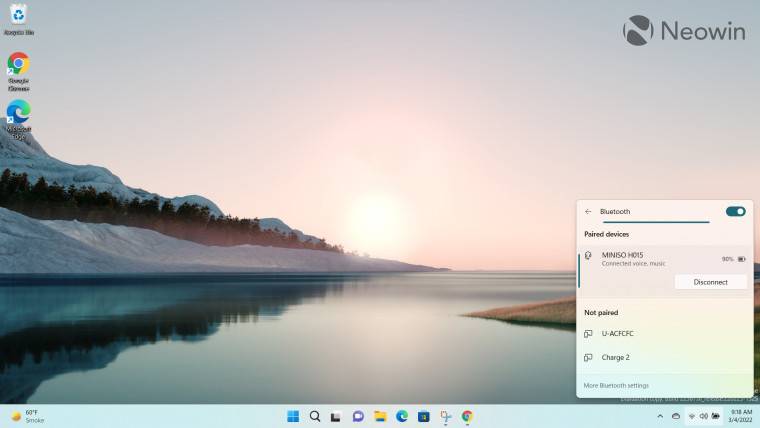The image size is (760, 428).
Task: Open Microsoft Edge from the taskbar
Action: click(x=402, y=416)
